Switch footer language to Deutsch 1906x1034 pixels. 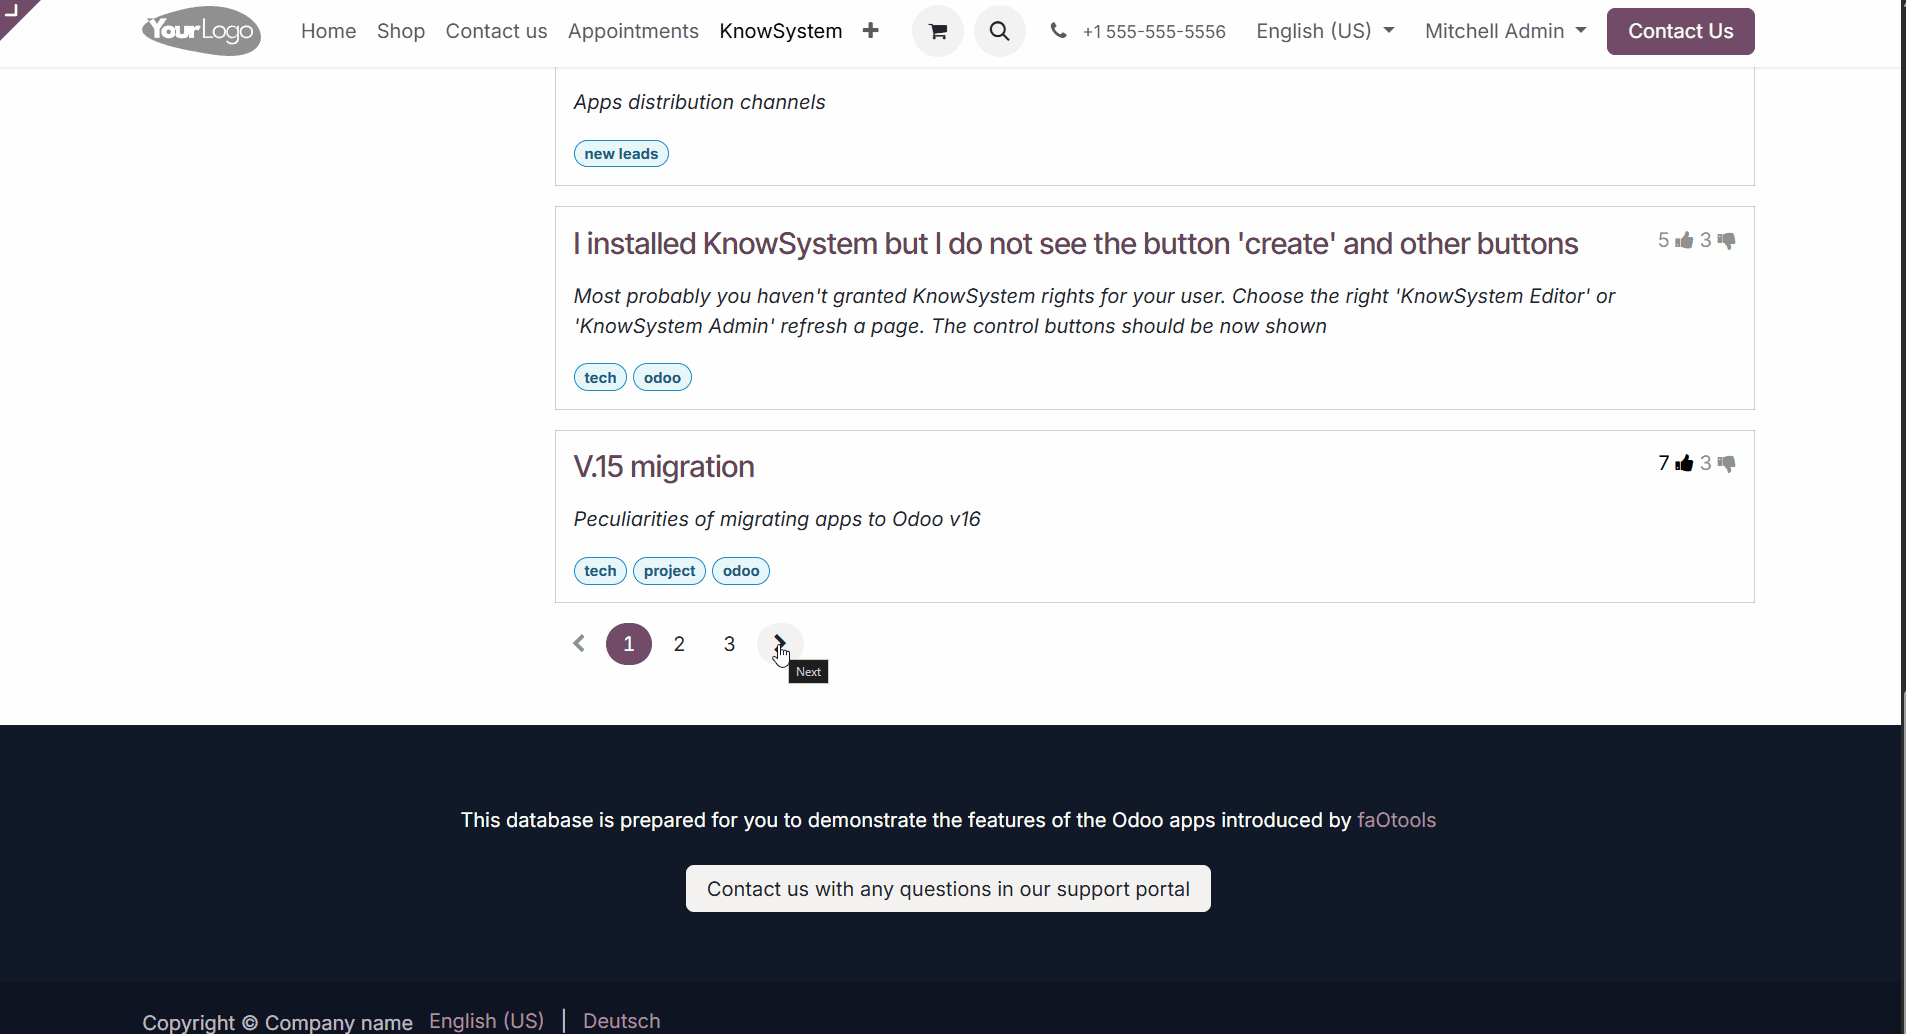click(x=621, y=1021)
